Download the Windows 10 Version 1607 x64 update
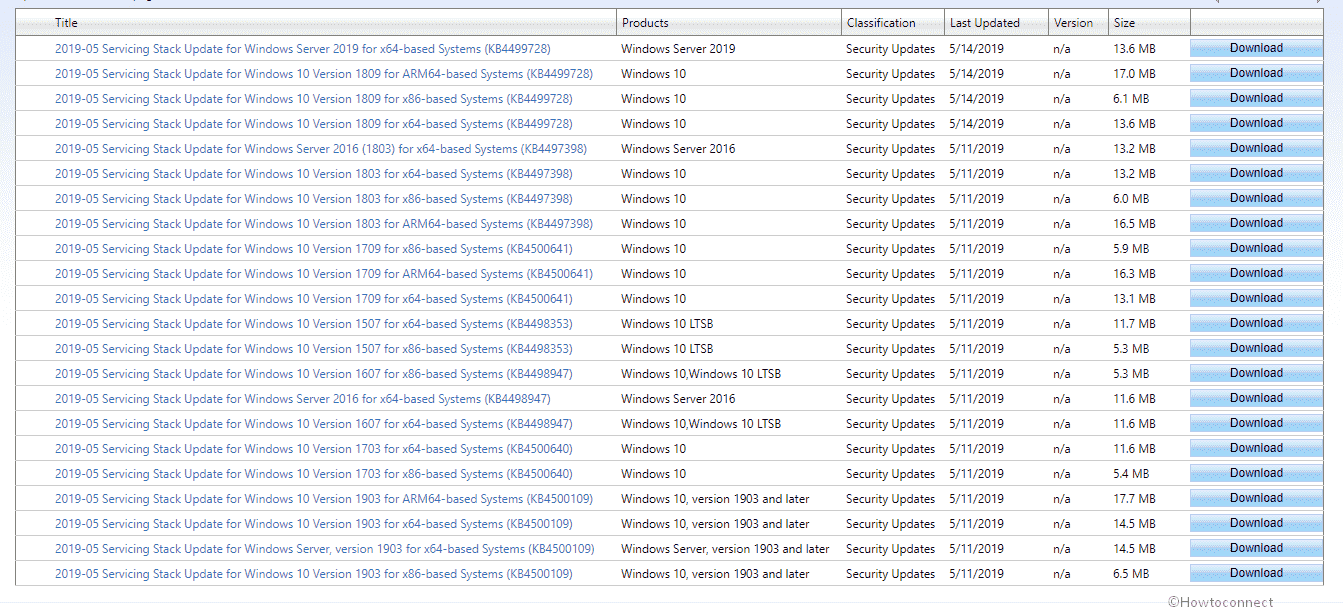Screen dimensions: 1343x611 1256,423
